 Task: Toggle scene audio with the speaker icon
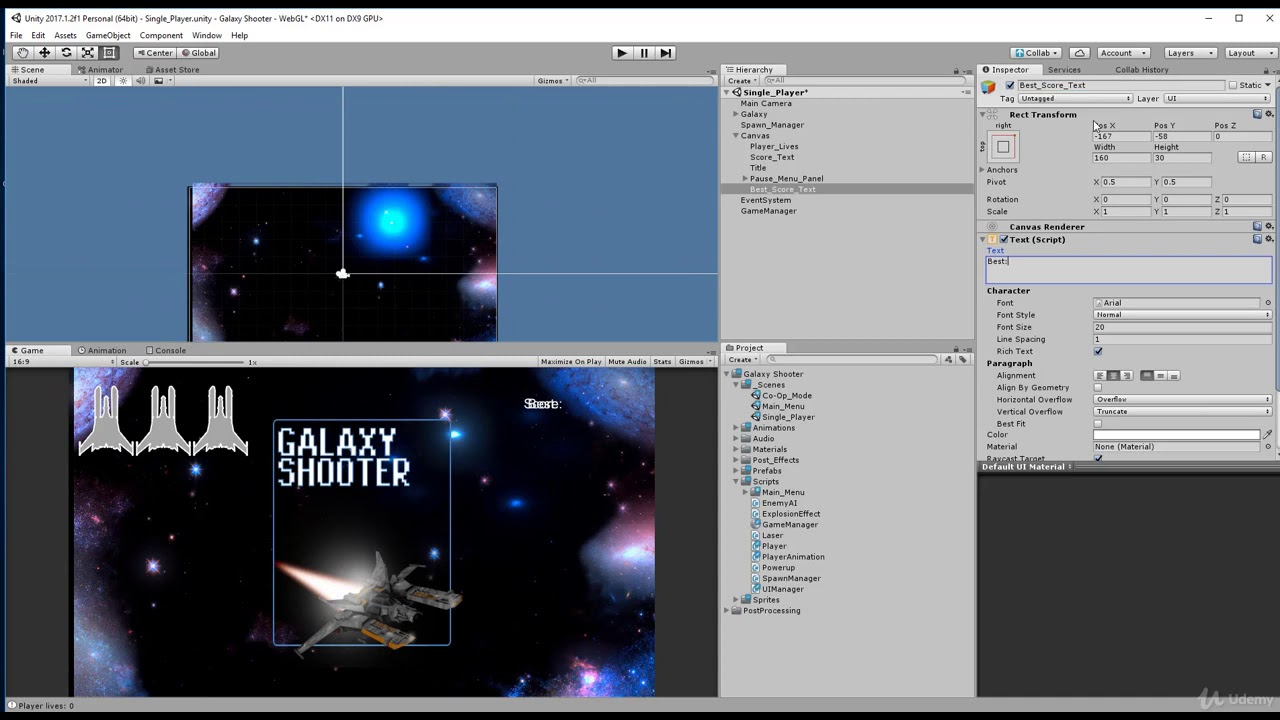pyautogui.click(x=140, y=81)
